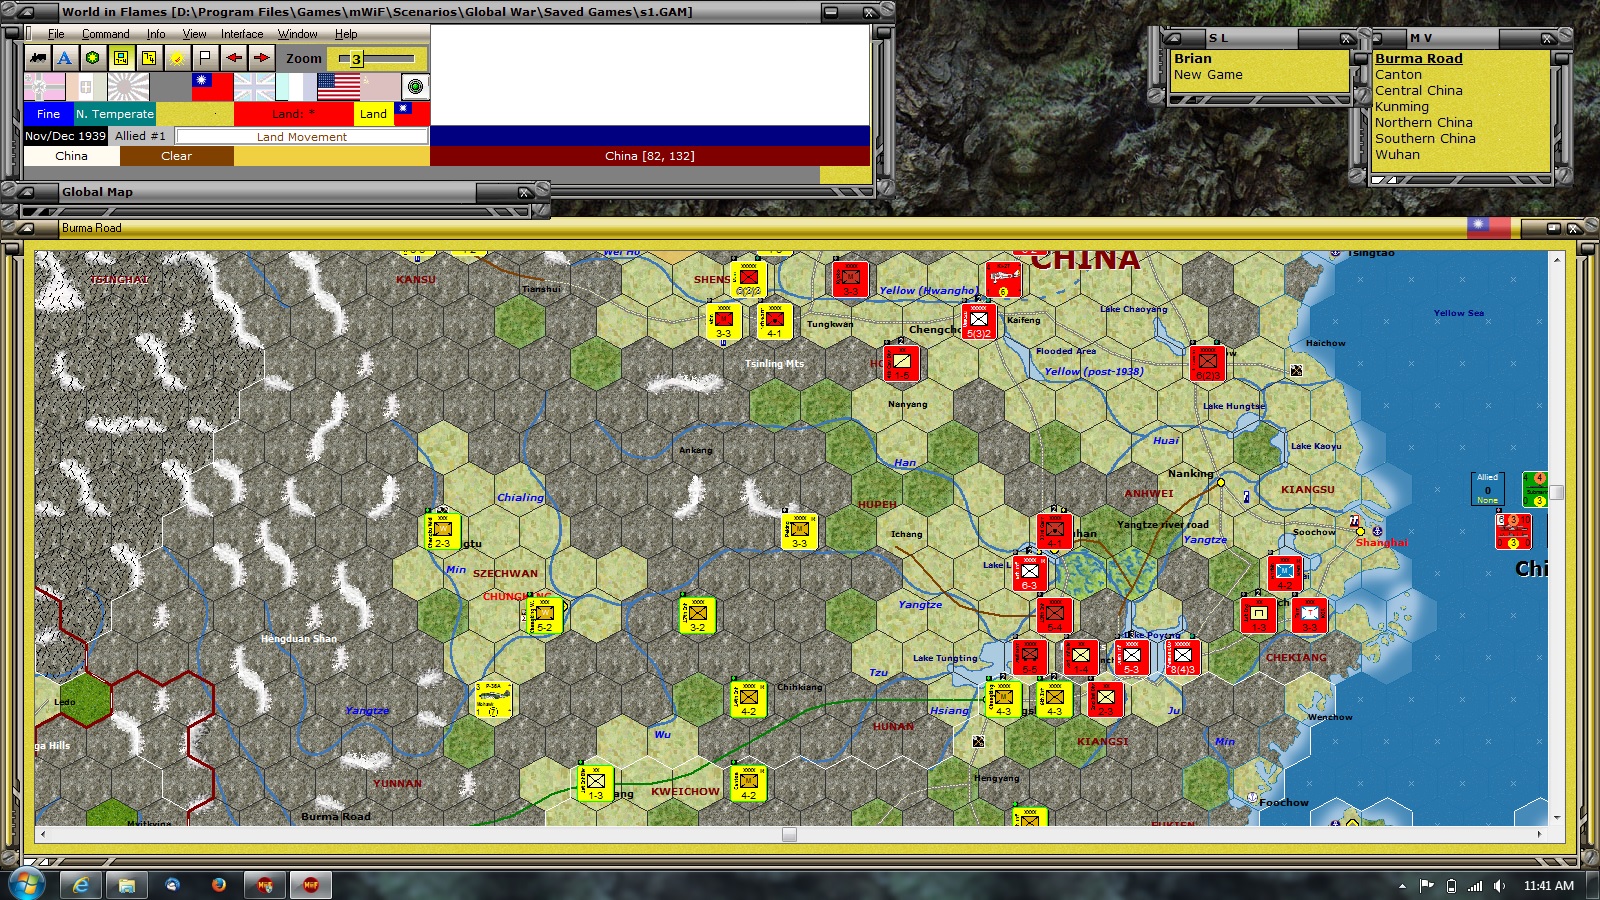
Task: Click the yellow aircraft unit near Yangtze in Yunnan
Action: tap(492, 700)
